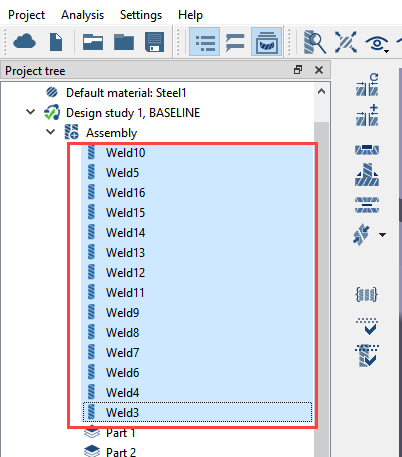Click the project tree scrollbar up arrow

(321, 92)
